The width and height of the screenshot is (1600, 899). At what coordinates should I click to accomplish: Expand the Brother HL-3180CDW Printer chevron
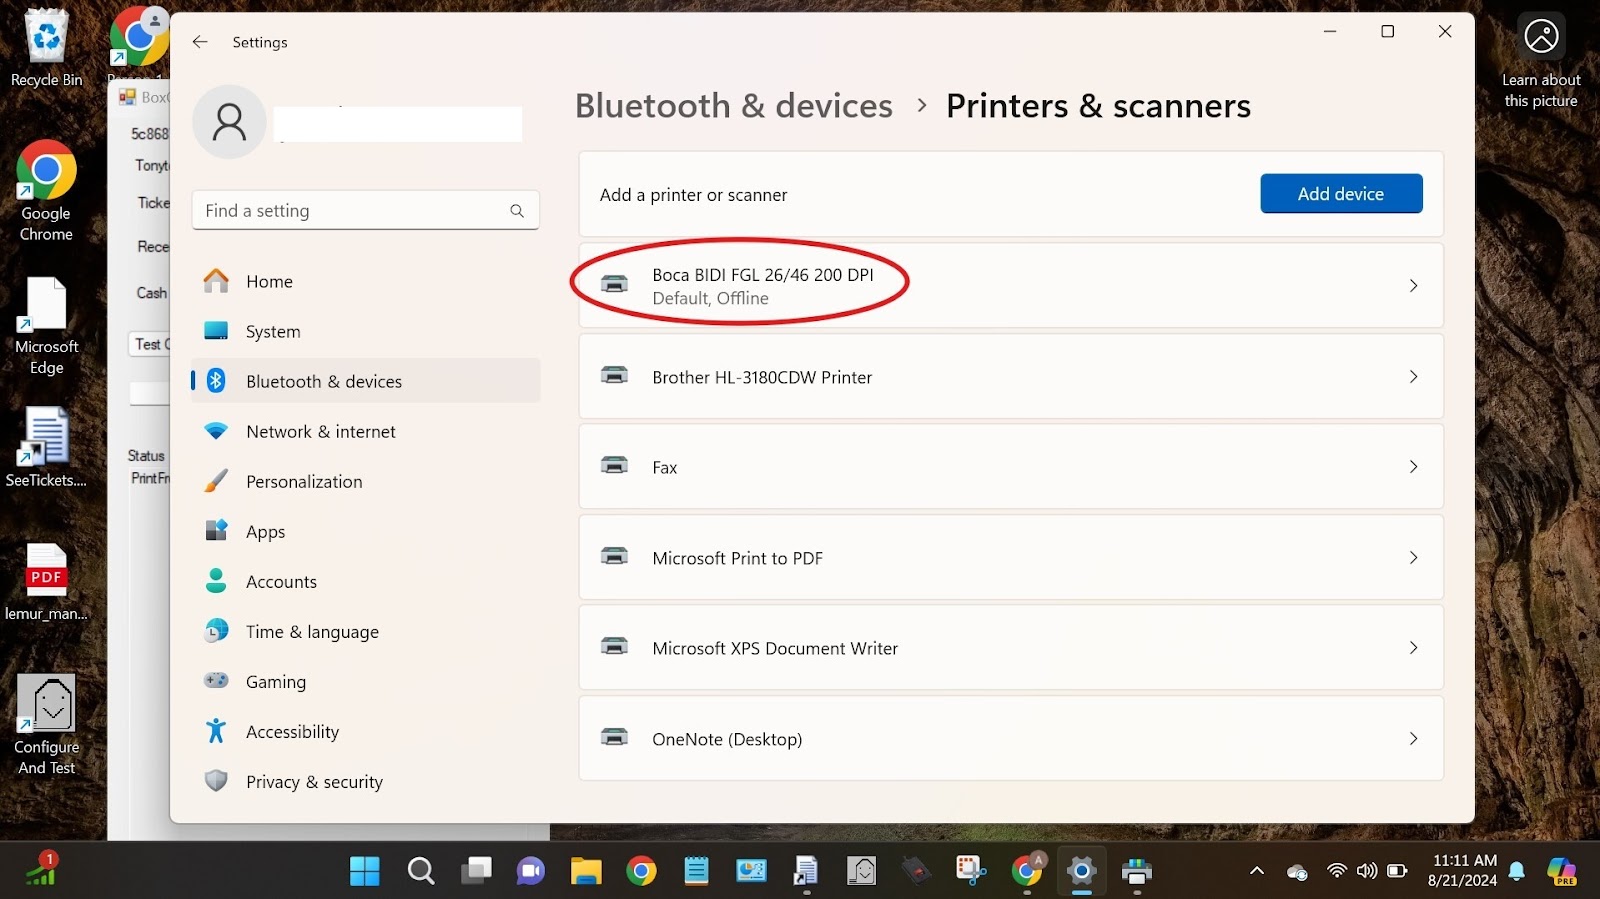coord(1413,377)
